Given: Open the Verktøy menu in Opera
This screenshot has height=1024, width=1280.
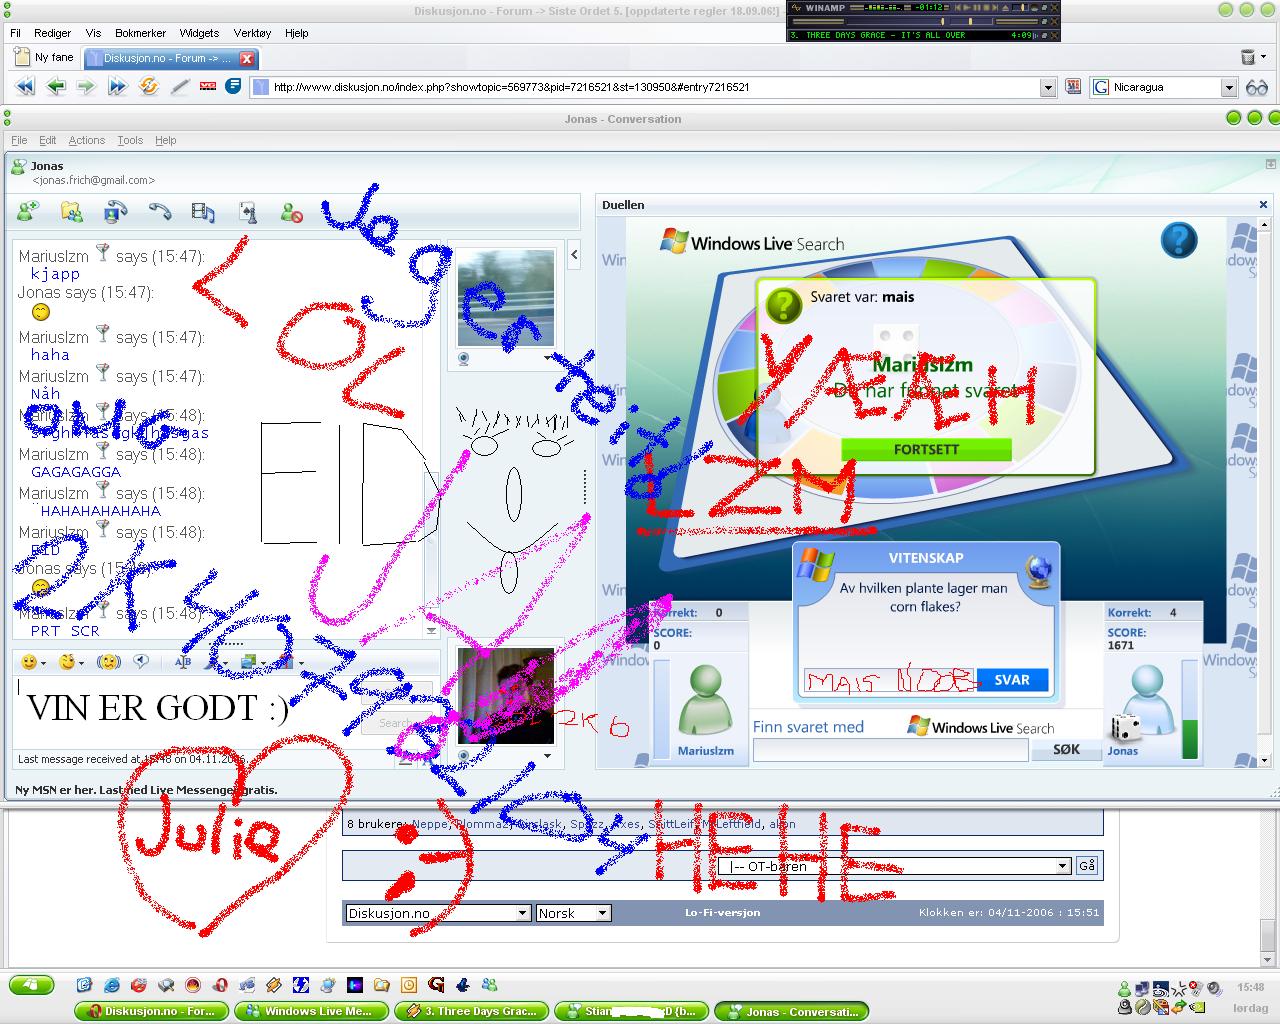Looking at the screenshot, I should [252, 33].
